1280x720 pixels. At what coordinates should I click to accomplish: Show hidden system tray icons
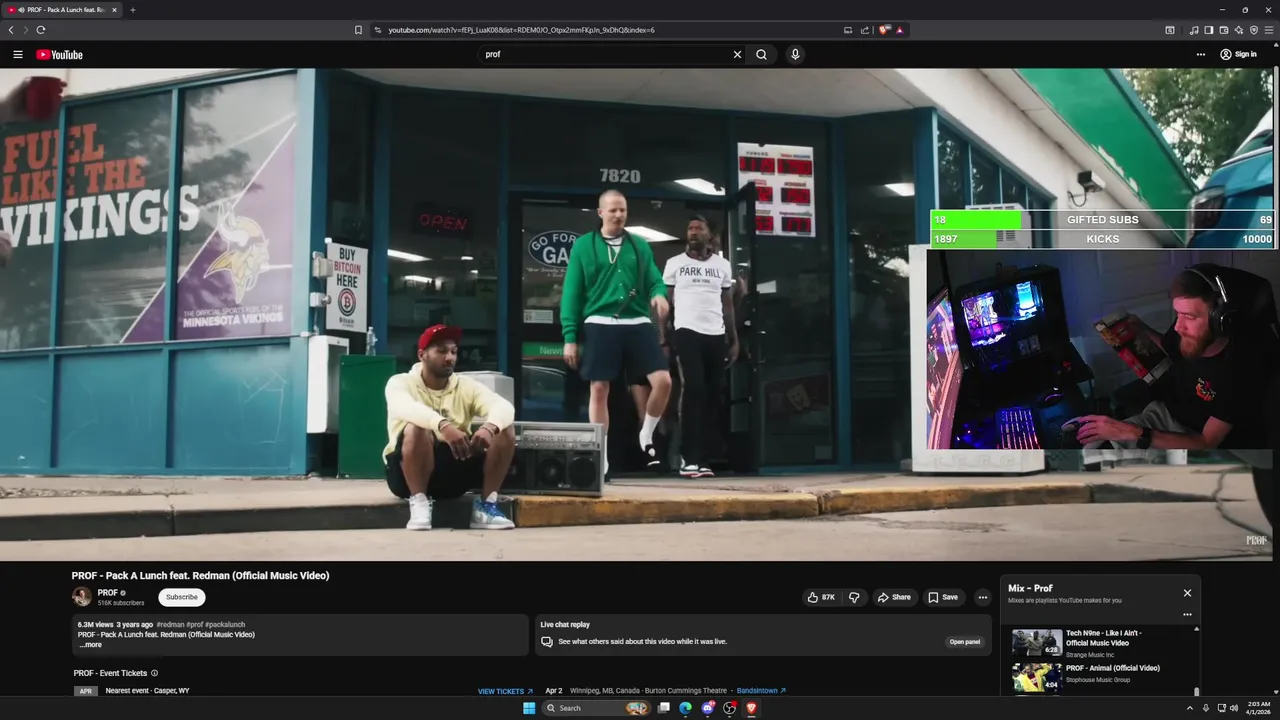click(1189, 708)
